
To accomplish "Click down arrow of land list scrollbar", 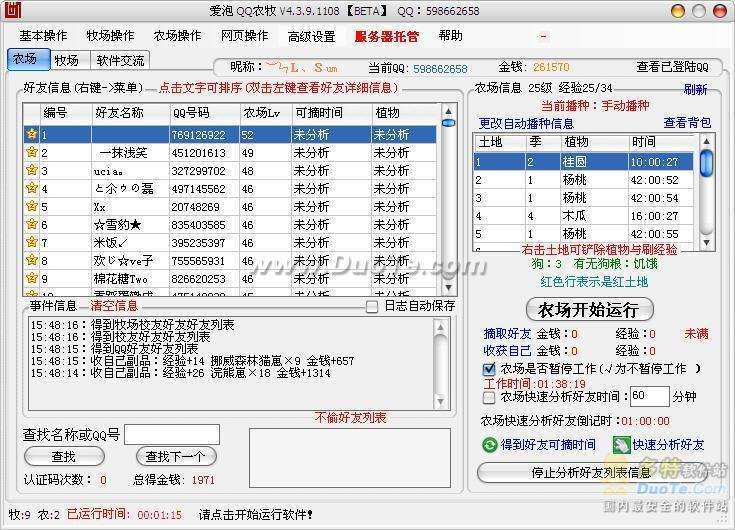I will 706,242.
